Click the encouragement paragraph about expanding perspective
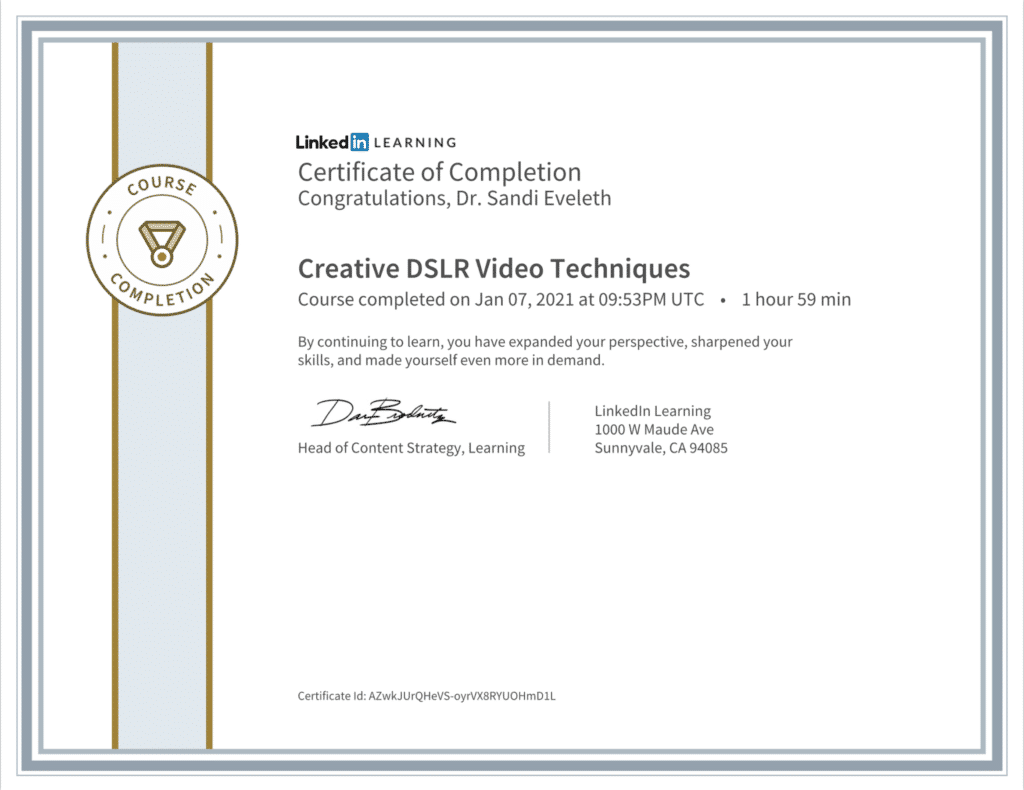Image resolution: width=1024 pixels, height=790 pixels. pos(544,350)
